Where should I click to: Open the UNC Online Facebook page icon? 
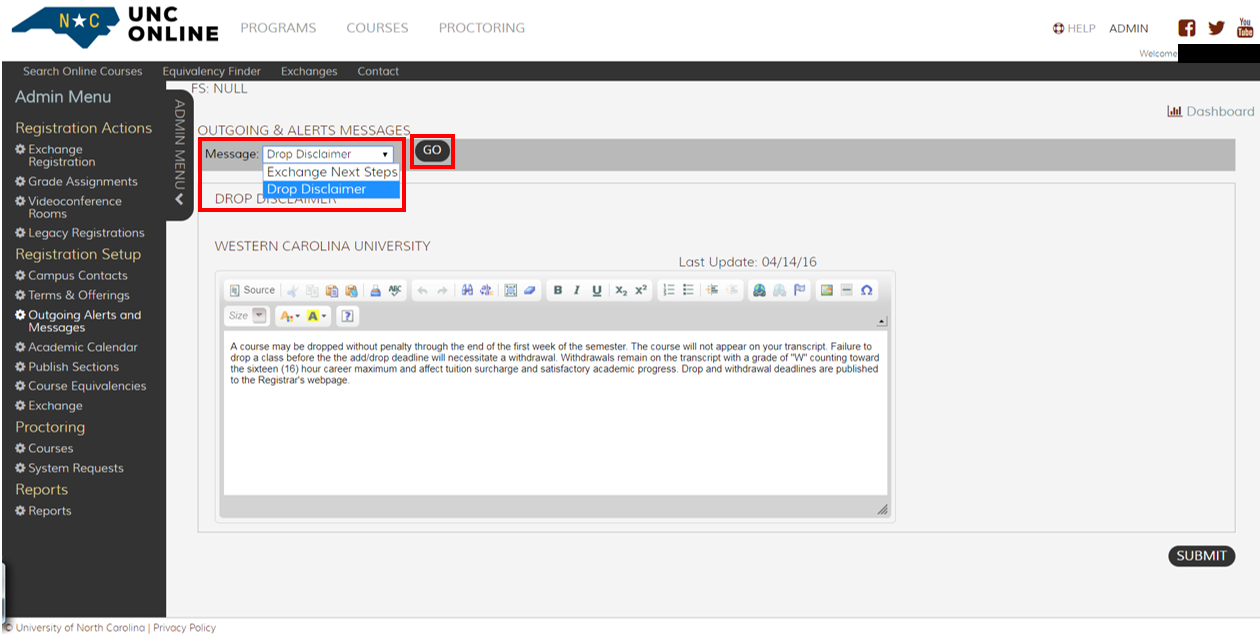pyautogui.click(x=1187, y=28)
